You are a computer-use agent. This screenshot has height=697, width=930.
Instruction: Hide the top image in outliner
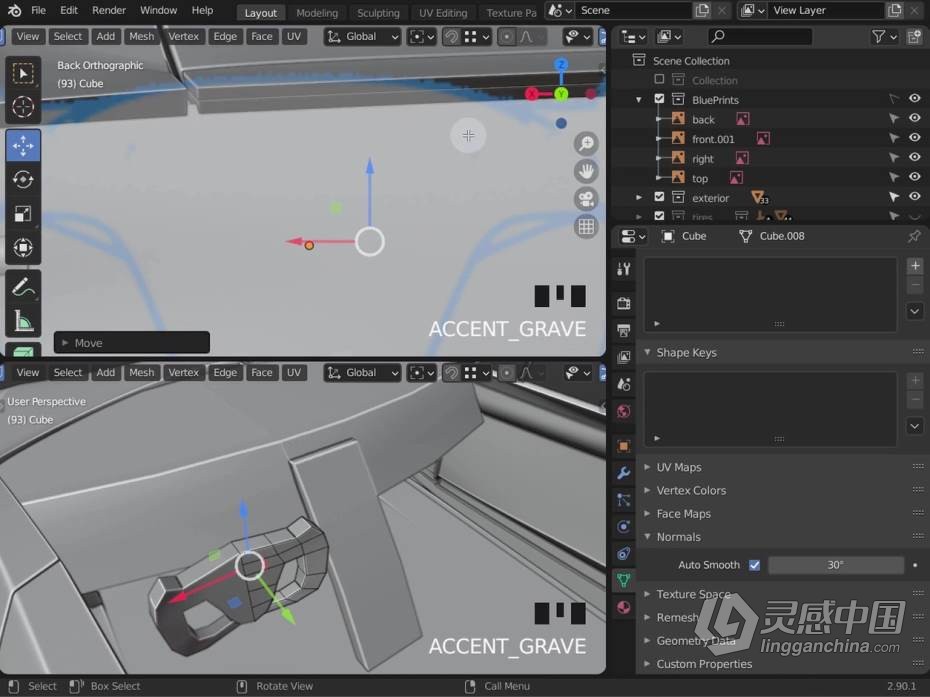tap(915, 177)
